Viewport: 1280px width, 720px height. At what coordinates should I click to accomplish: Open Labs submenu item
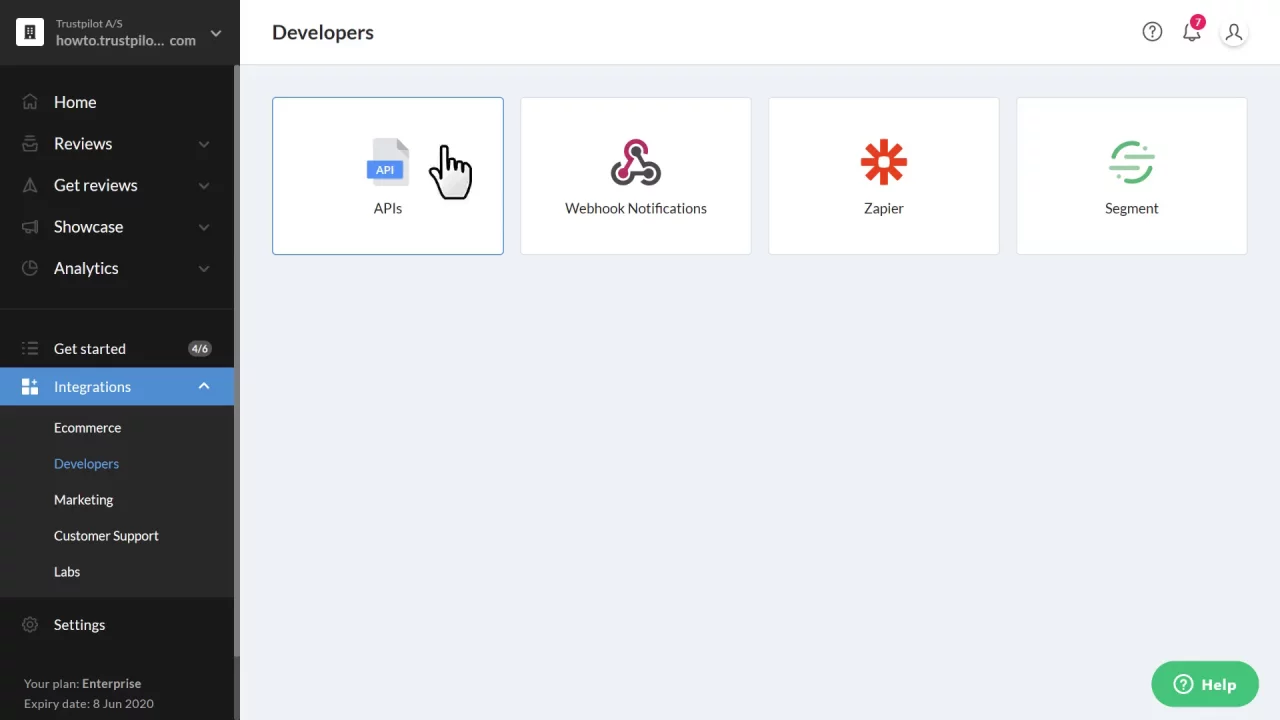pyautogui.click(x=67, y=572)
